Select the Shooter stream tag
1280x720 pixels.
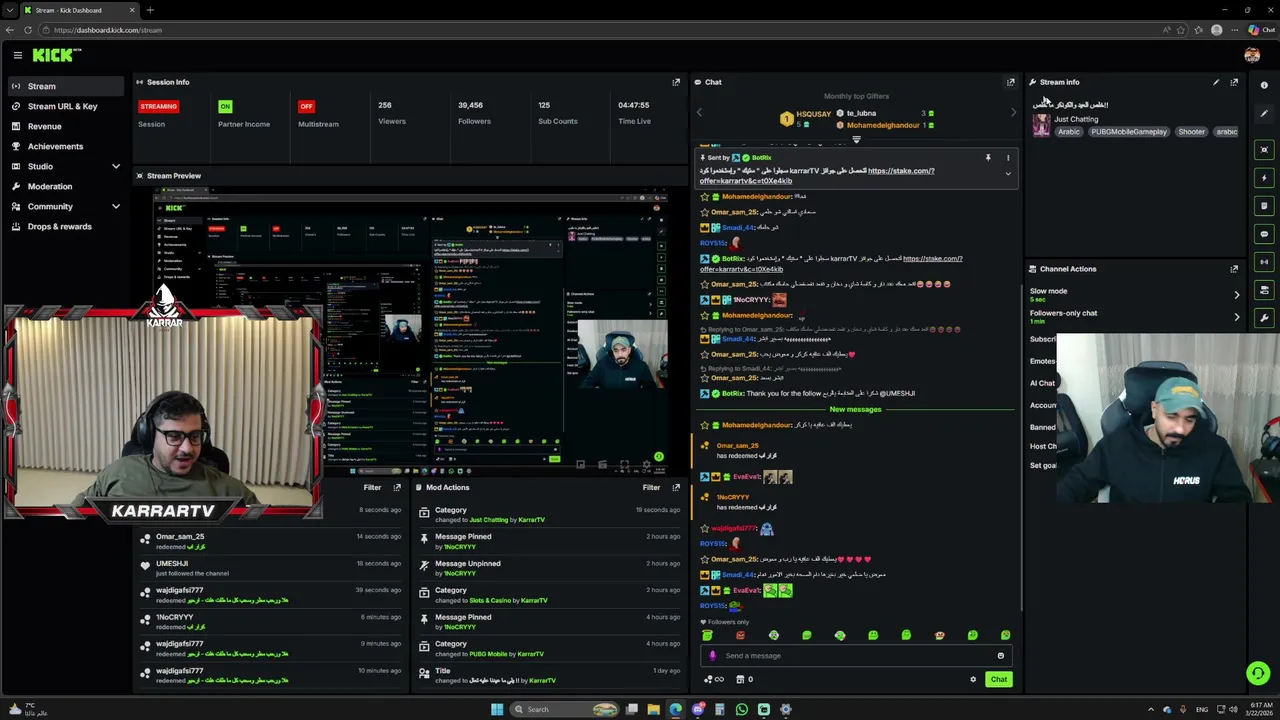pyautogui.click(x=1191, y=132)
